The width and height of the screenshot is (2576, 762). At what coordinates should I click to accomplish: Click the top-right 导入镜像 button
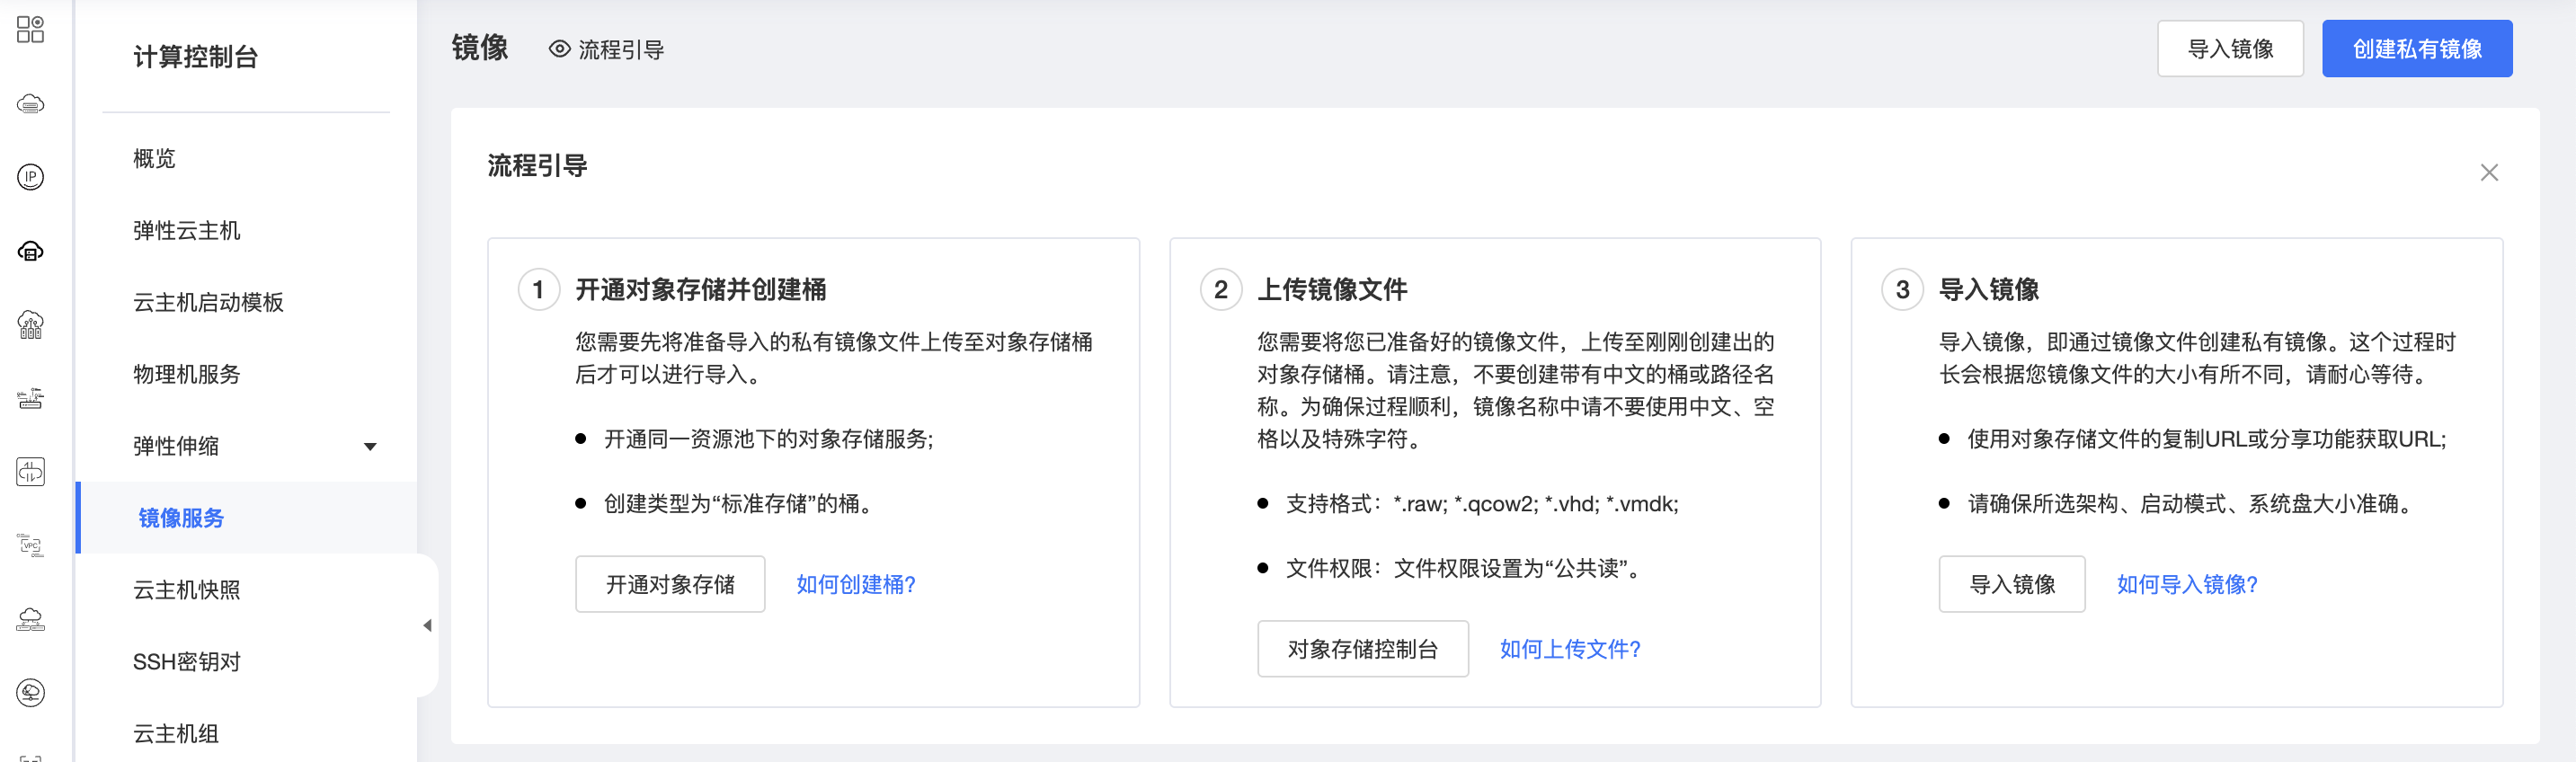click(x=2229, y=49)
